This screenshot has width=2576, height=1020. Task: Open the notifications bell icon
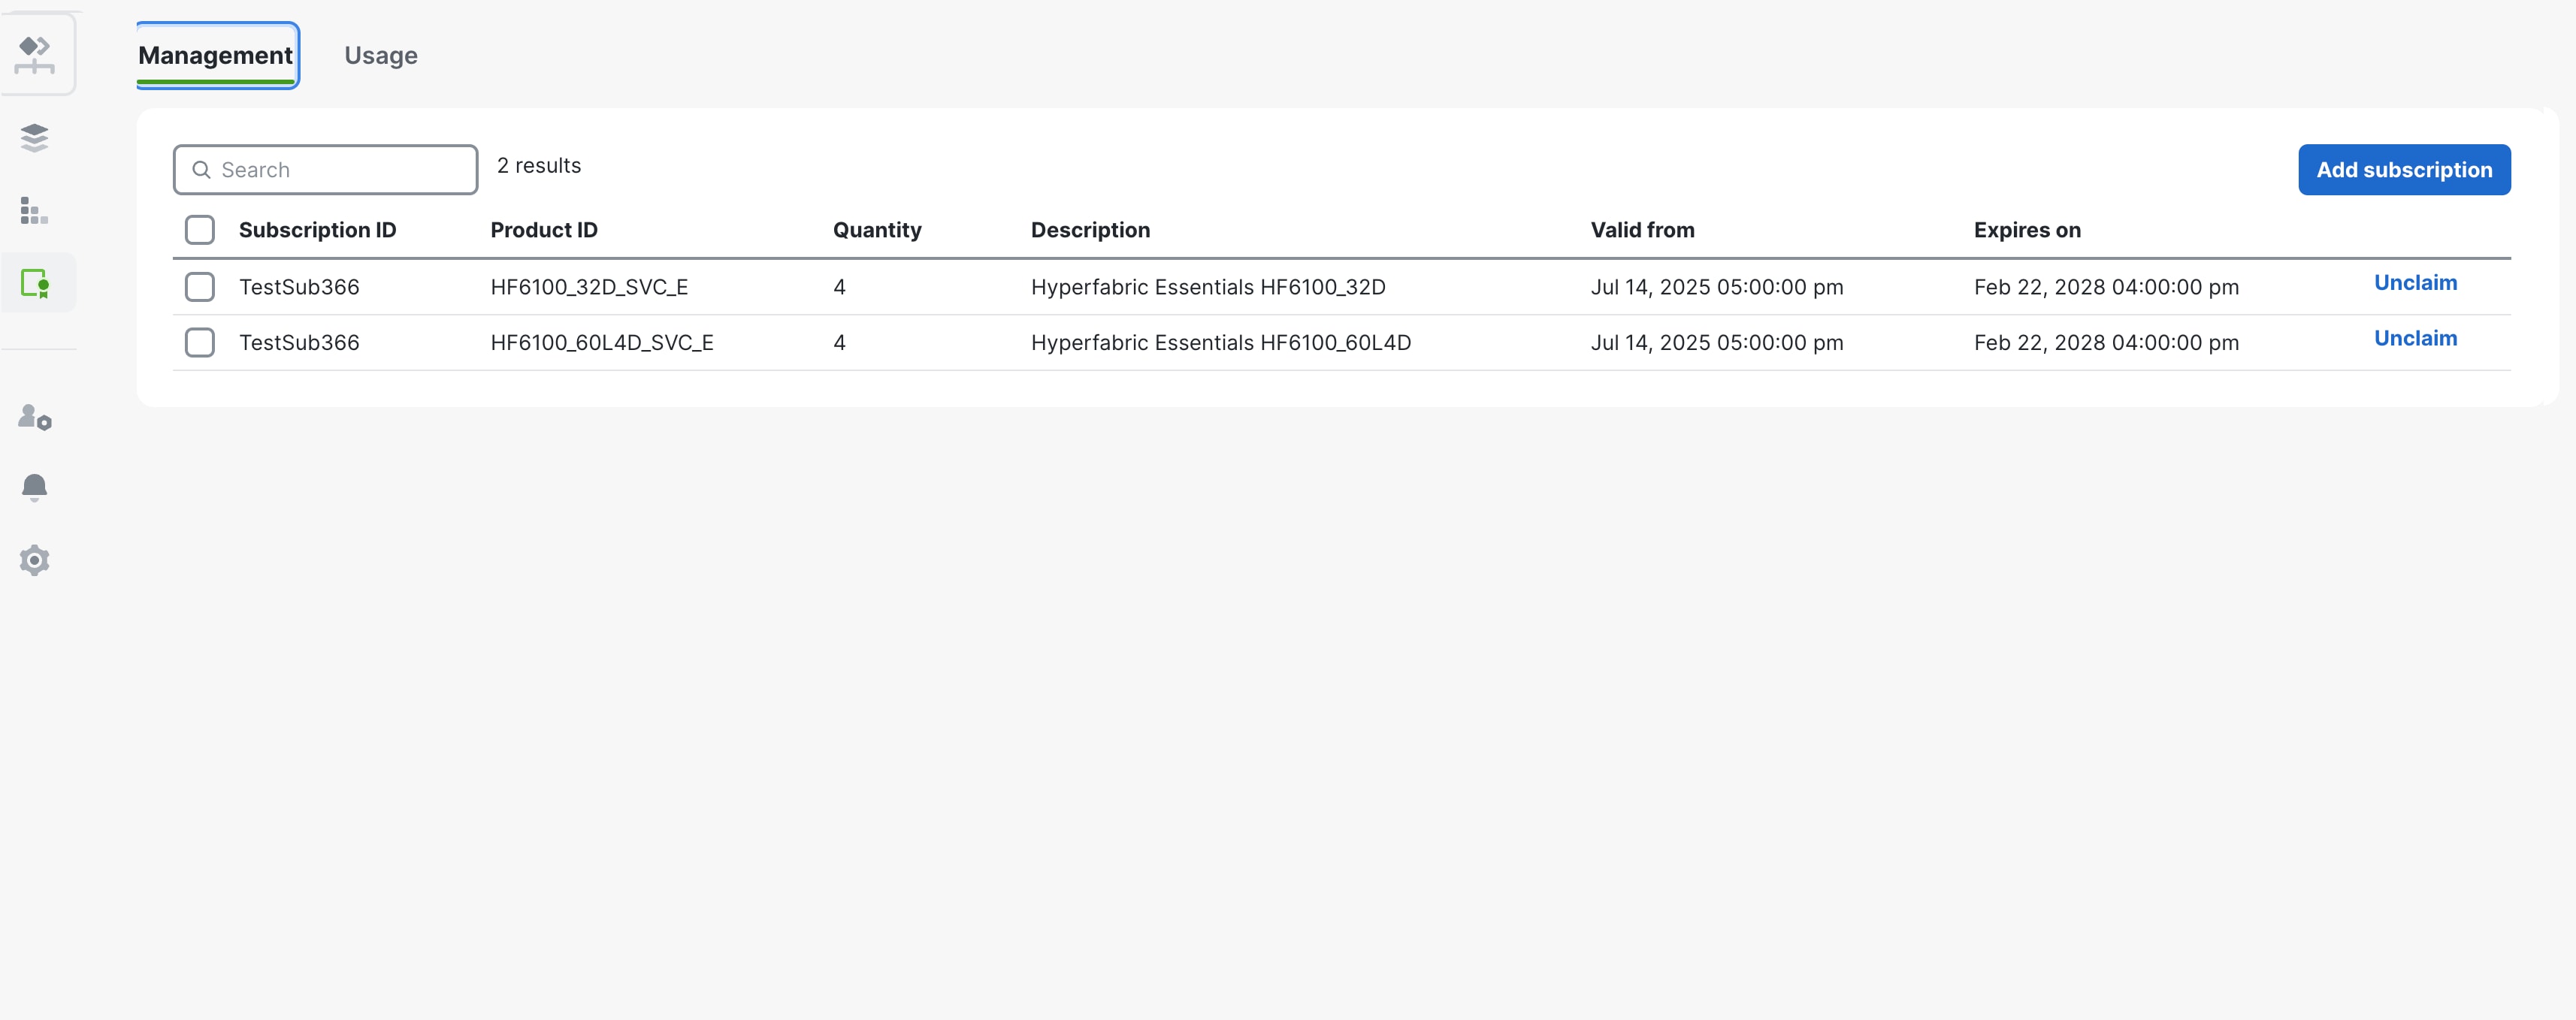(x=35, y=487)
